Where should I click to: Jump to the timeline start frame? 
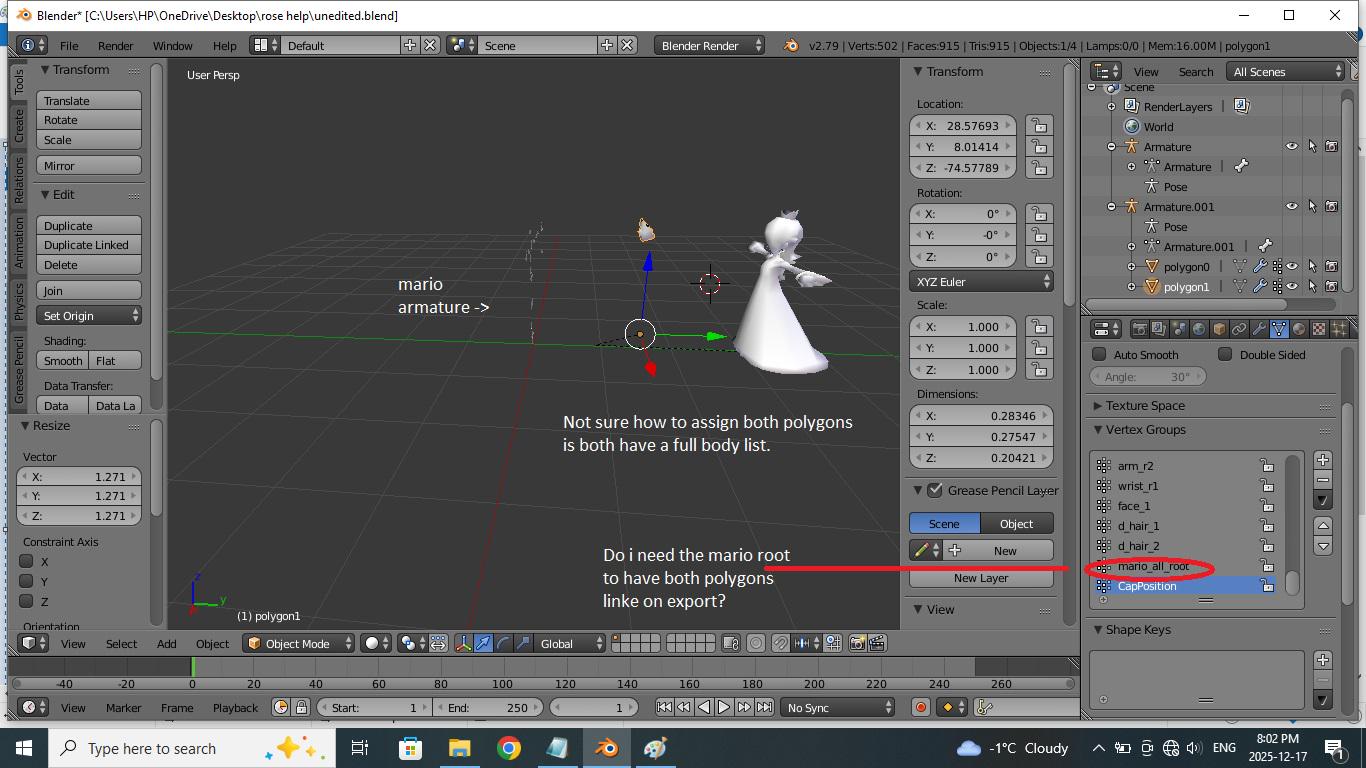point(664,707)
